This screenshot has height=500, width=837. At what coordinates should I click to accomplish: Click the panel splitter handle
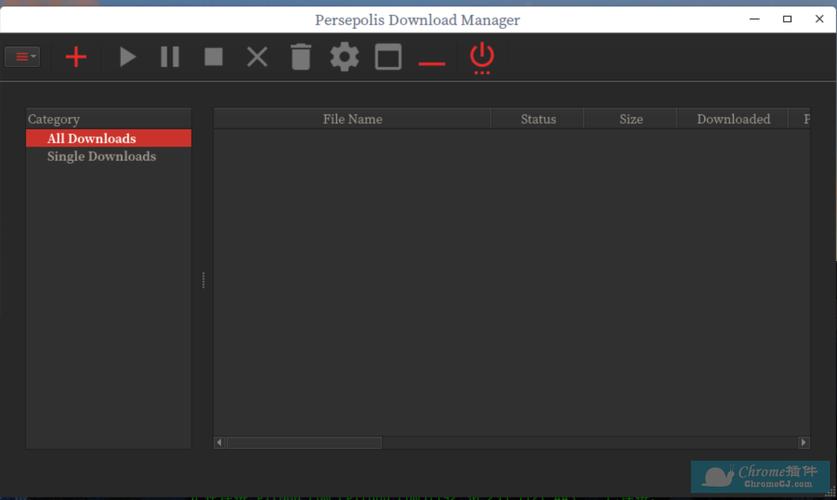[x=203, y=280]
